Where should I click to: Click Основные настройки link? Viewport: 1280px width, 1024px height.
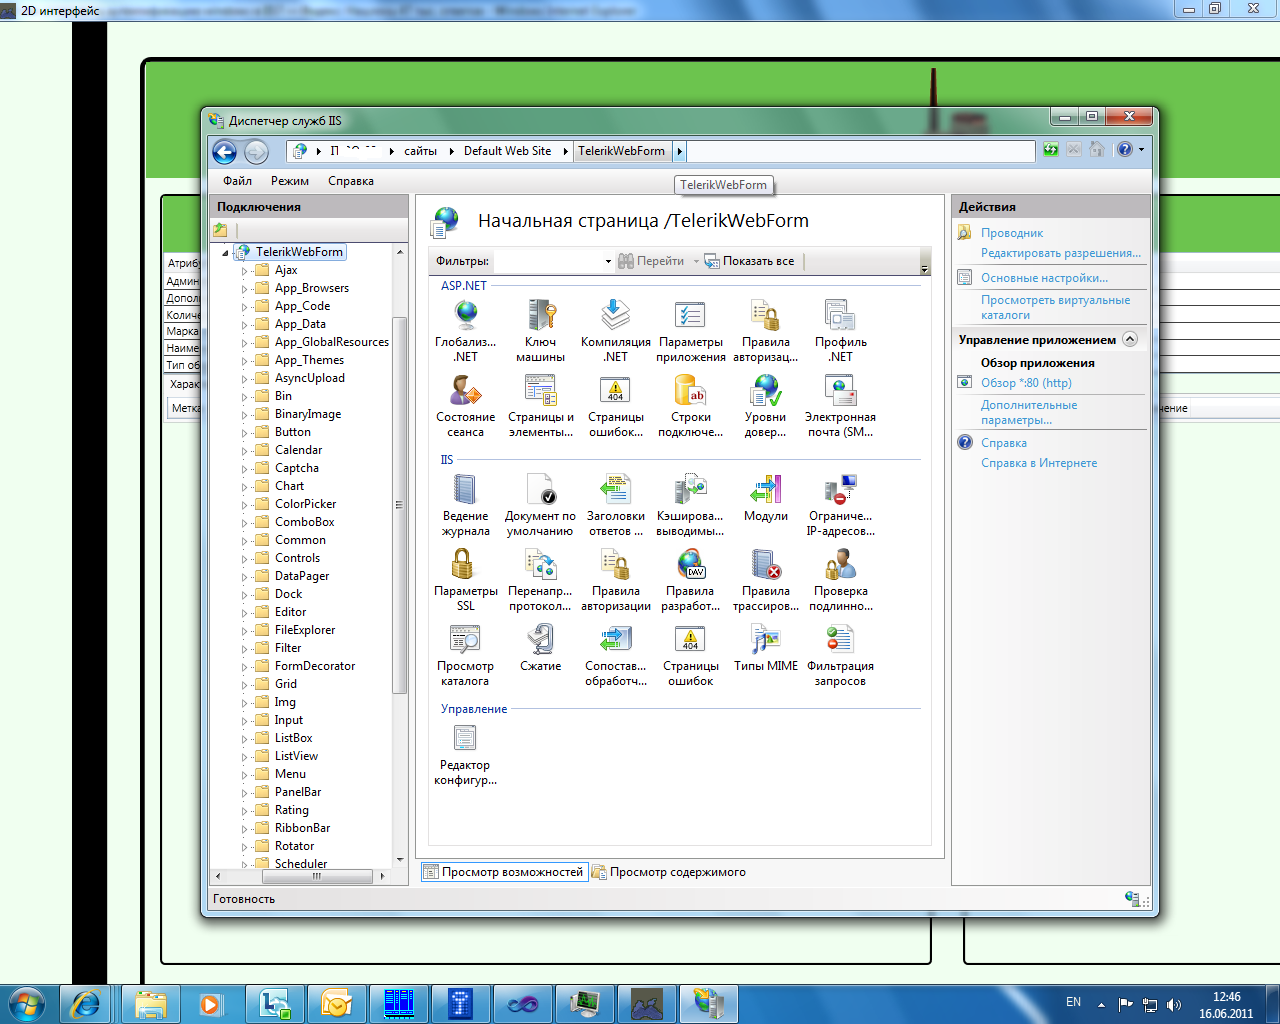pyautogui.click(x=1044, y=278)
